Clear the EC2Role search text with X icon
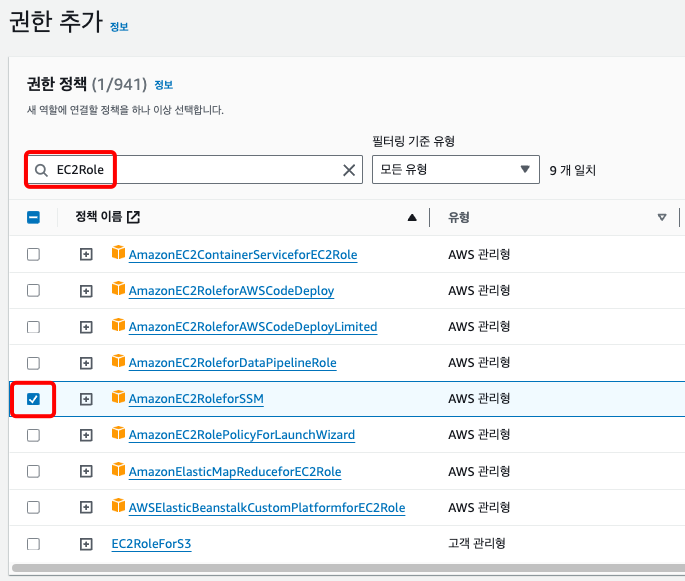The image size is (685, 581). [349, 170]
